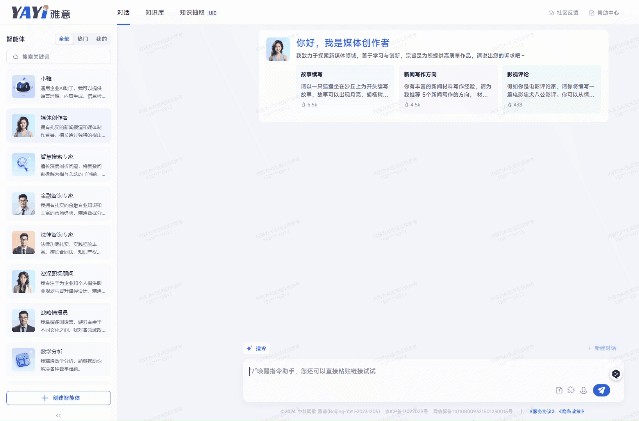639x421 pixels.
Task: Switch to the 知识库 tab
Action: [153, 13]
